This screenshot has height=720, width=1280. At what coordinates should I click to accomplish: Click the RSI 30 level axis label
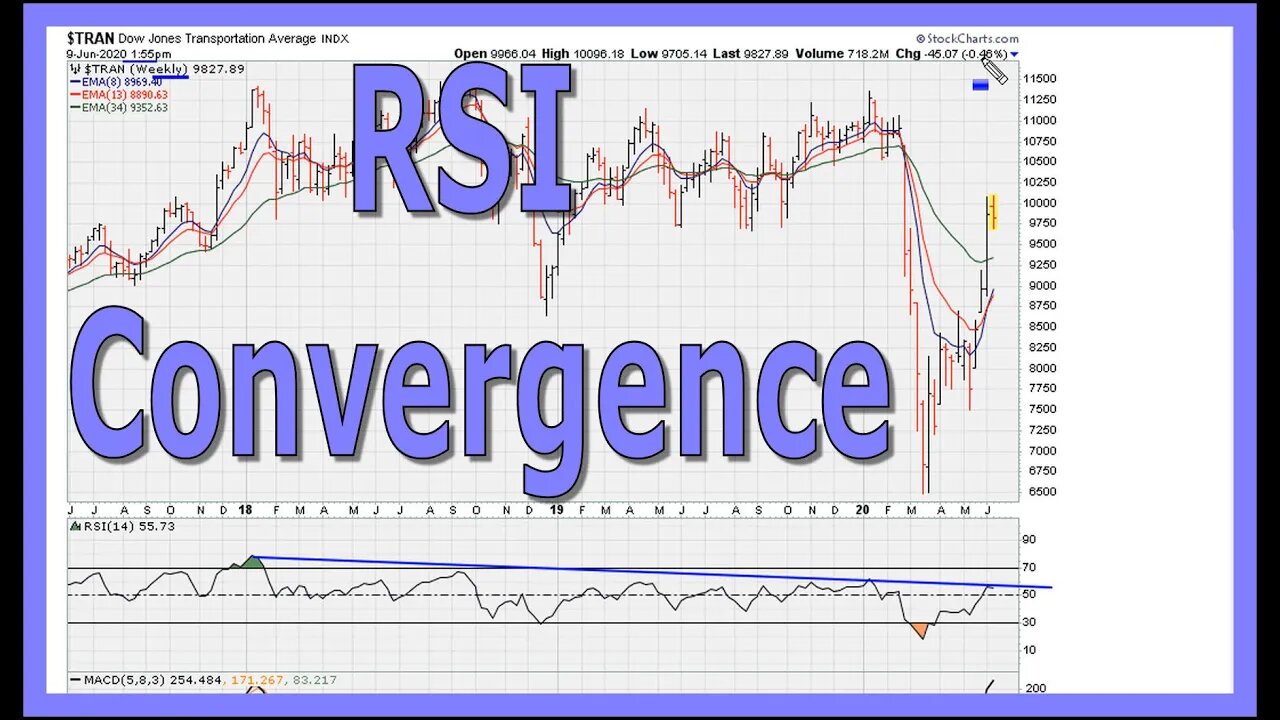click(x=1029, y=622)
